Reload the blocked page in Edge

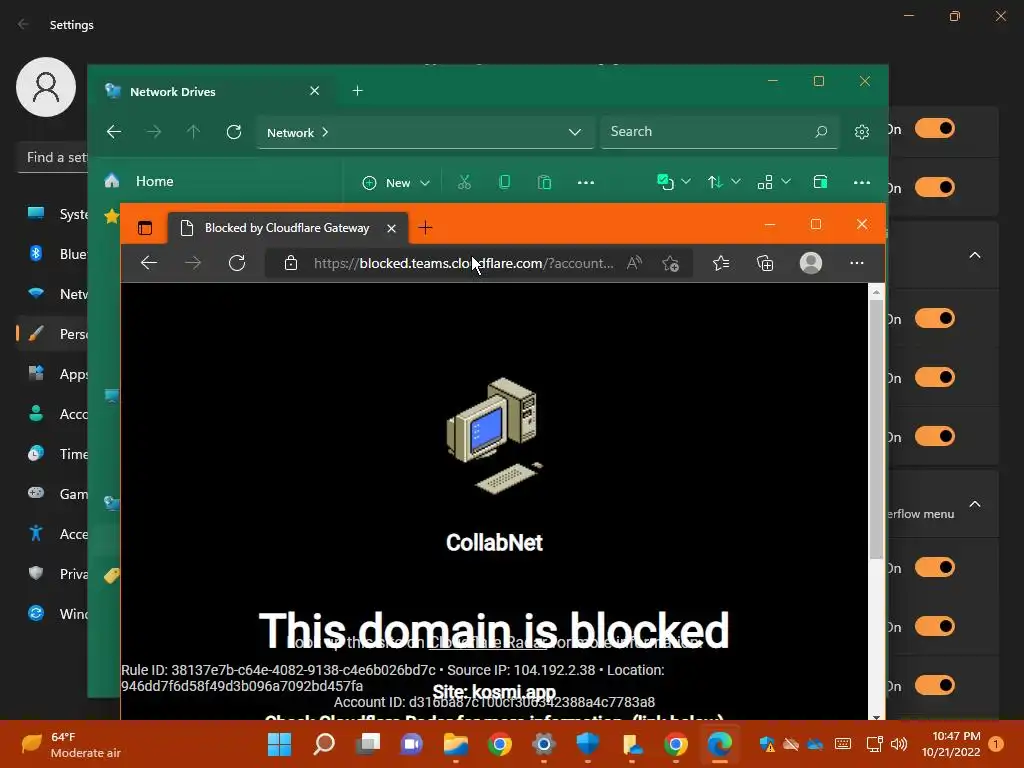click(237, 263)
